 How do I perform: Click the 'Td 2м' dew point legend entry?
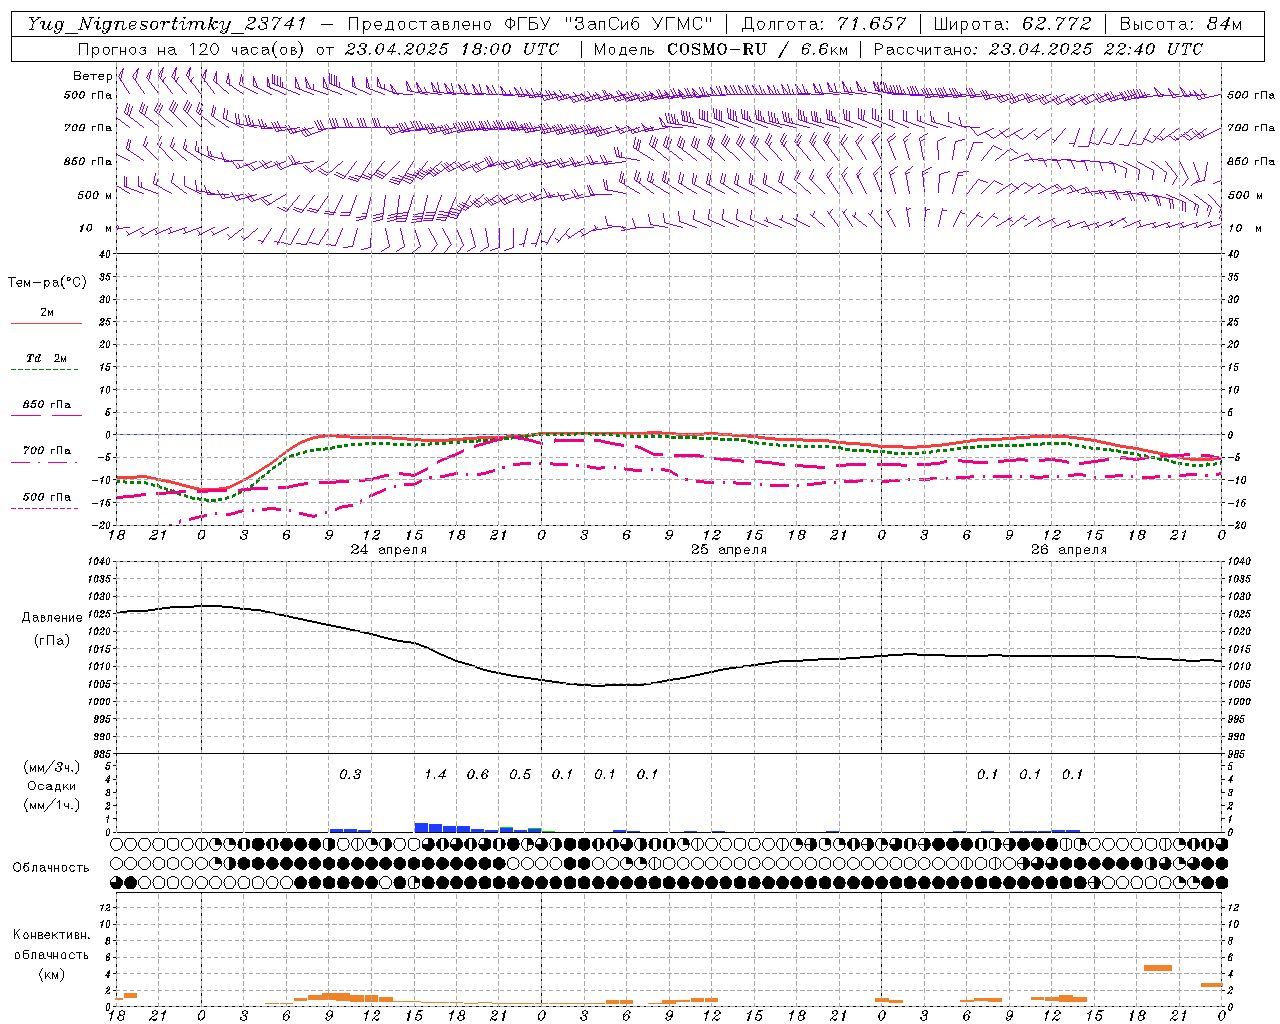47,358
